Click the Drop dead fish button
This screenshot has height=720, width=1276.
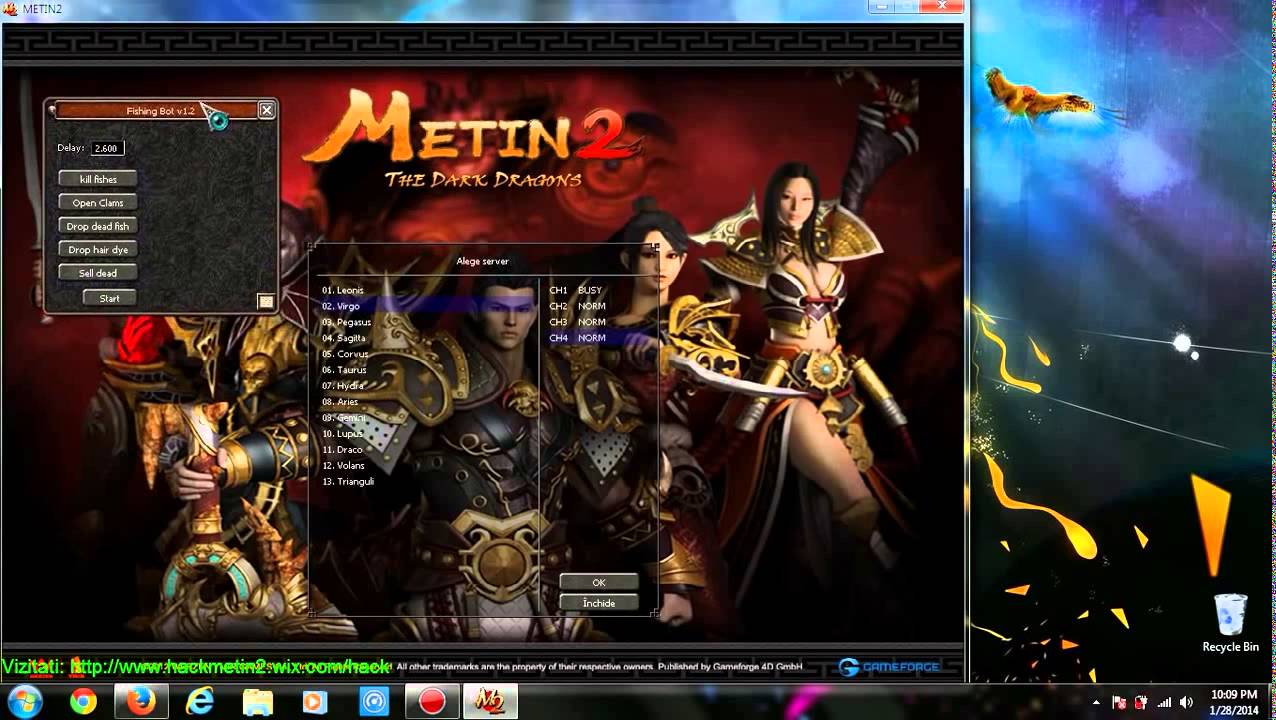(98, 226)
